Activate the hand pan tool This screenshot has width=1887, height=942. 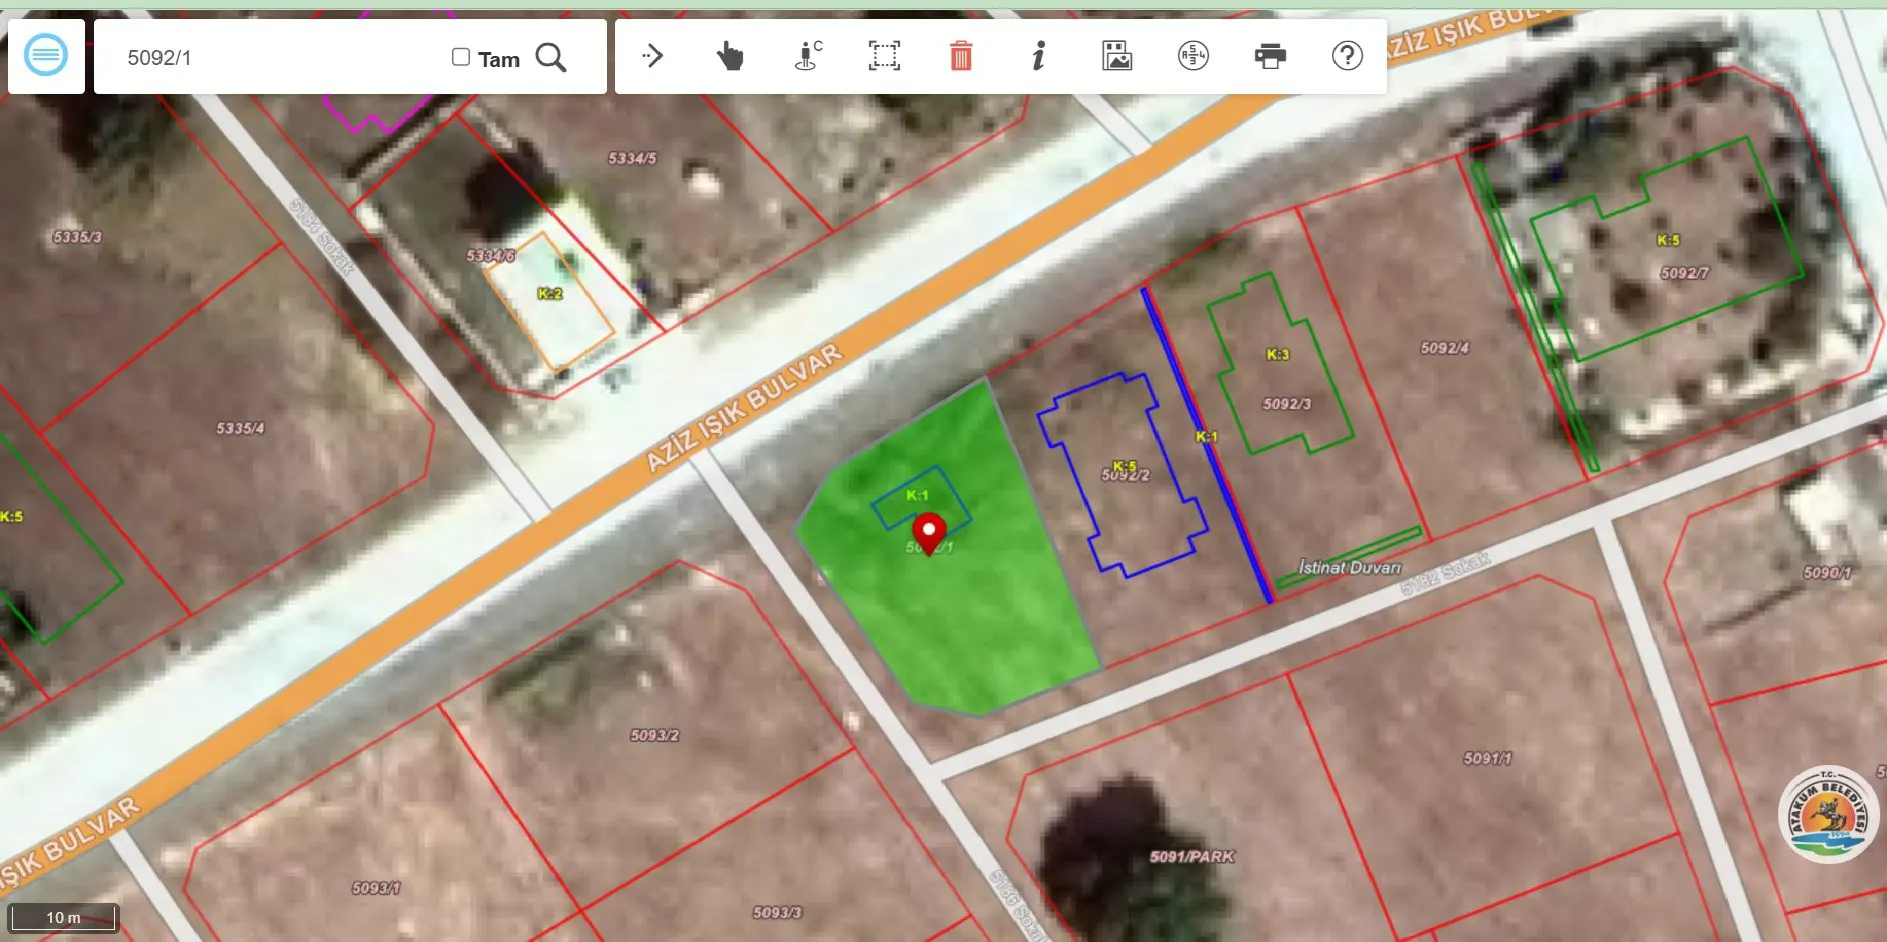coord(730,56)
